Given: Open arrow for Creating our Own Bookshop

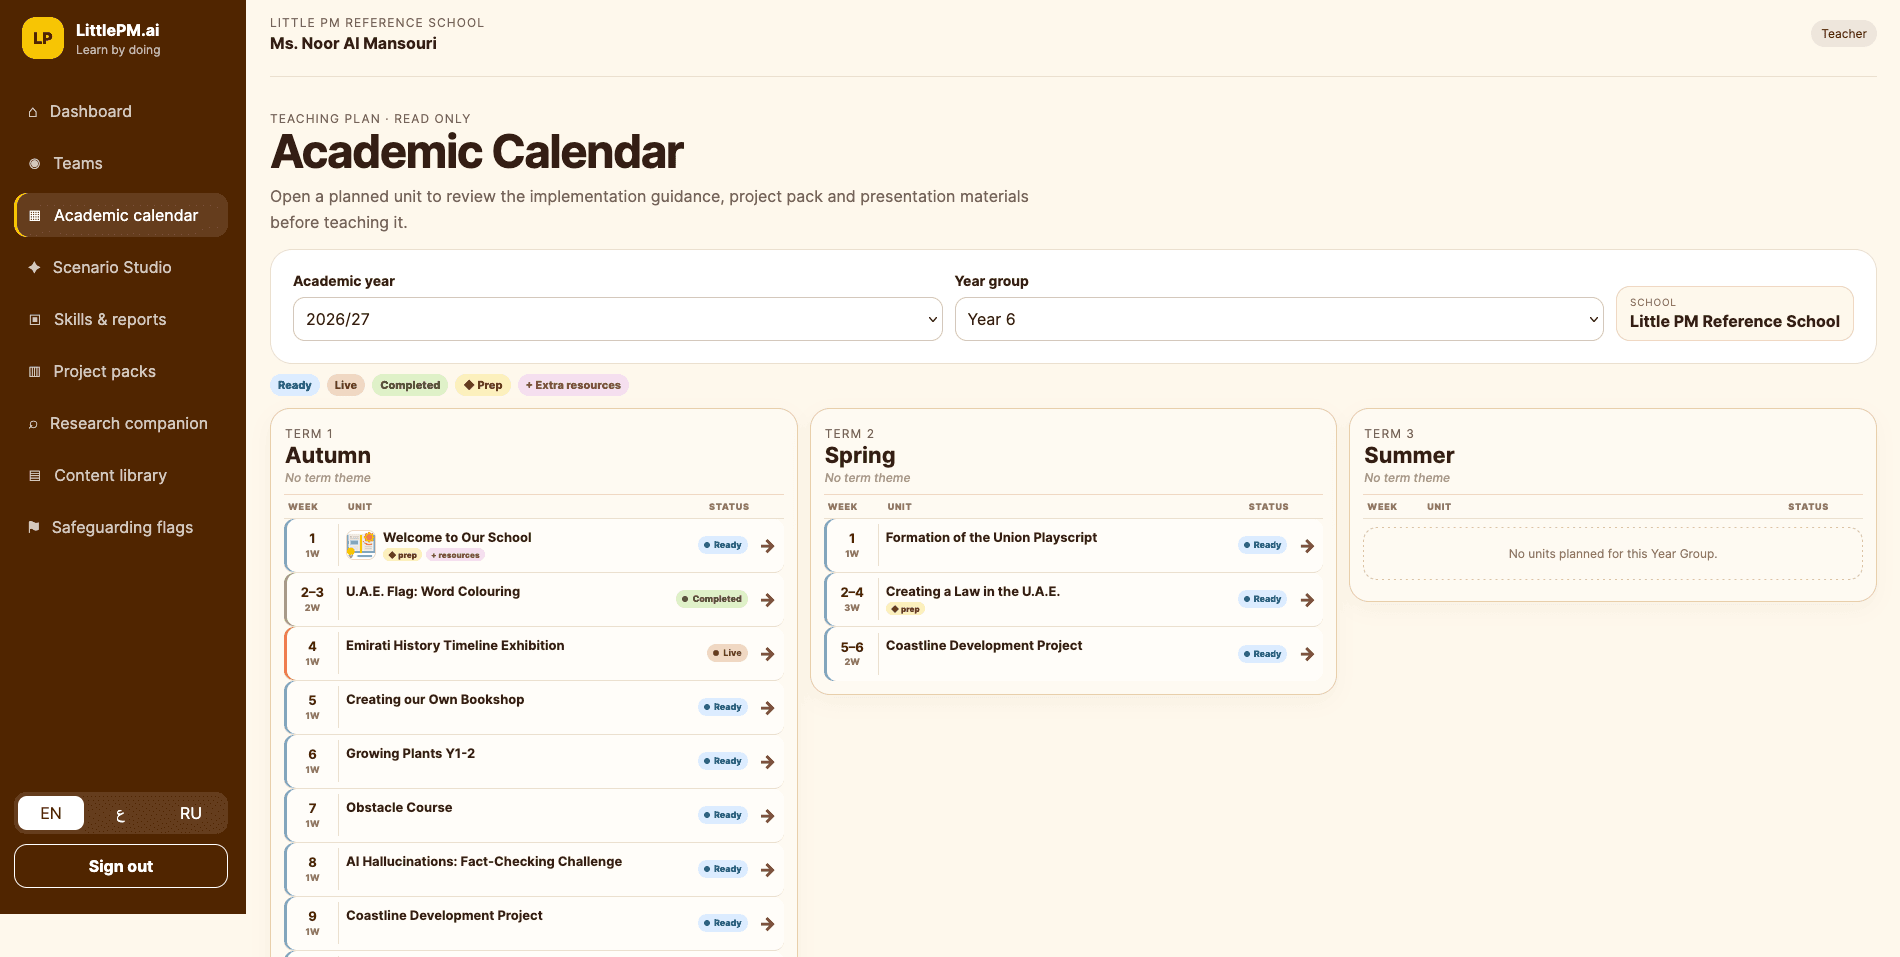Looking at the screenshot, I should click(x=768, y=708).
